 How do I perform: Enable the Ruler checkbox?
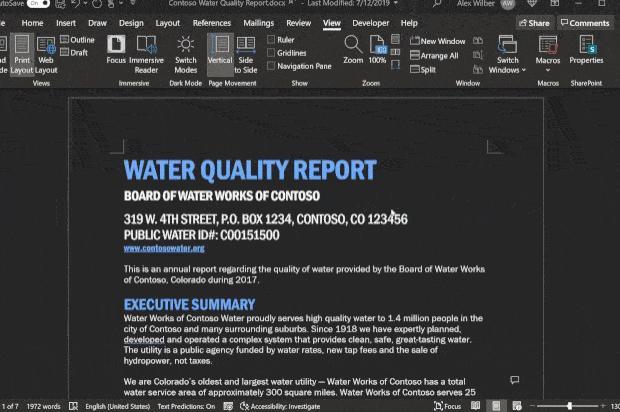click(272, 40)
